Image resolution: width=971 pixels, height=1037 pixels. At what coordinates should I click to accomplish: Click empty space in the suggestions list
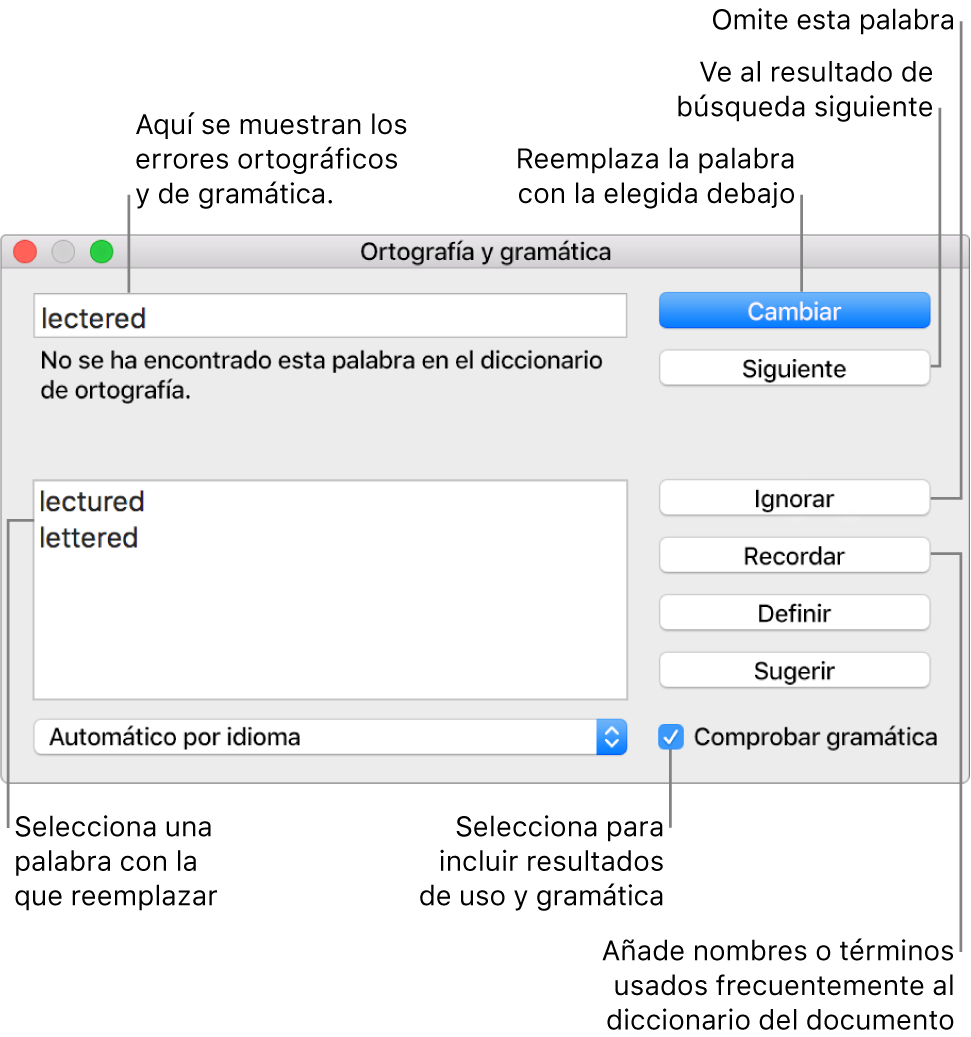[330, 630]
